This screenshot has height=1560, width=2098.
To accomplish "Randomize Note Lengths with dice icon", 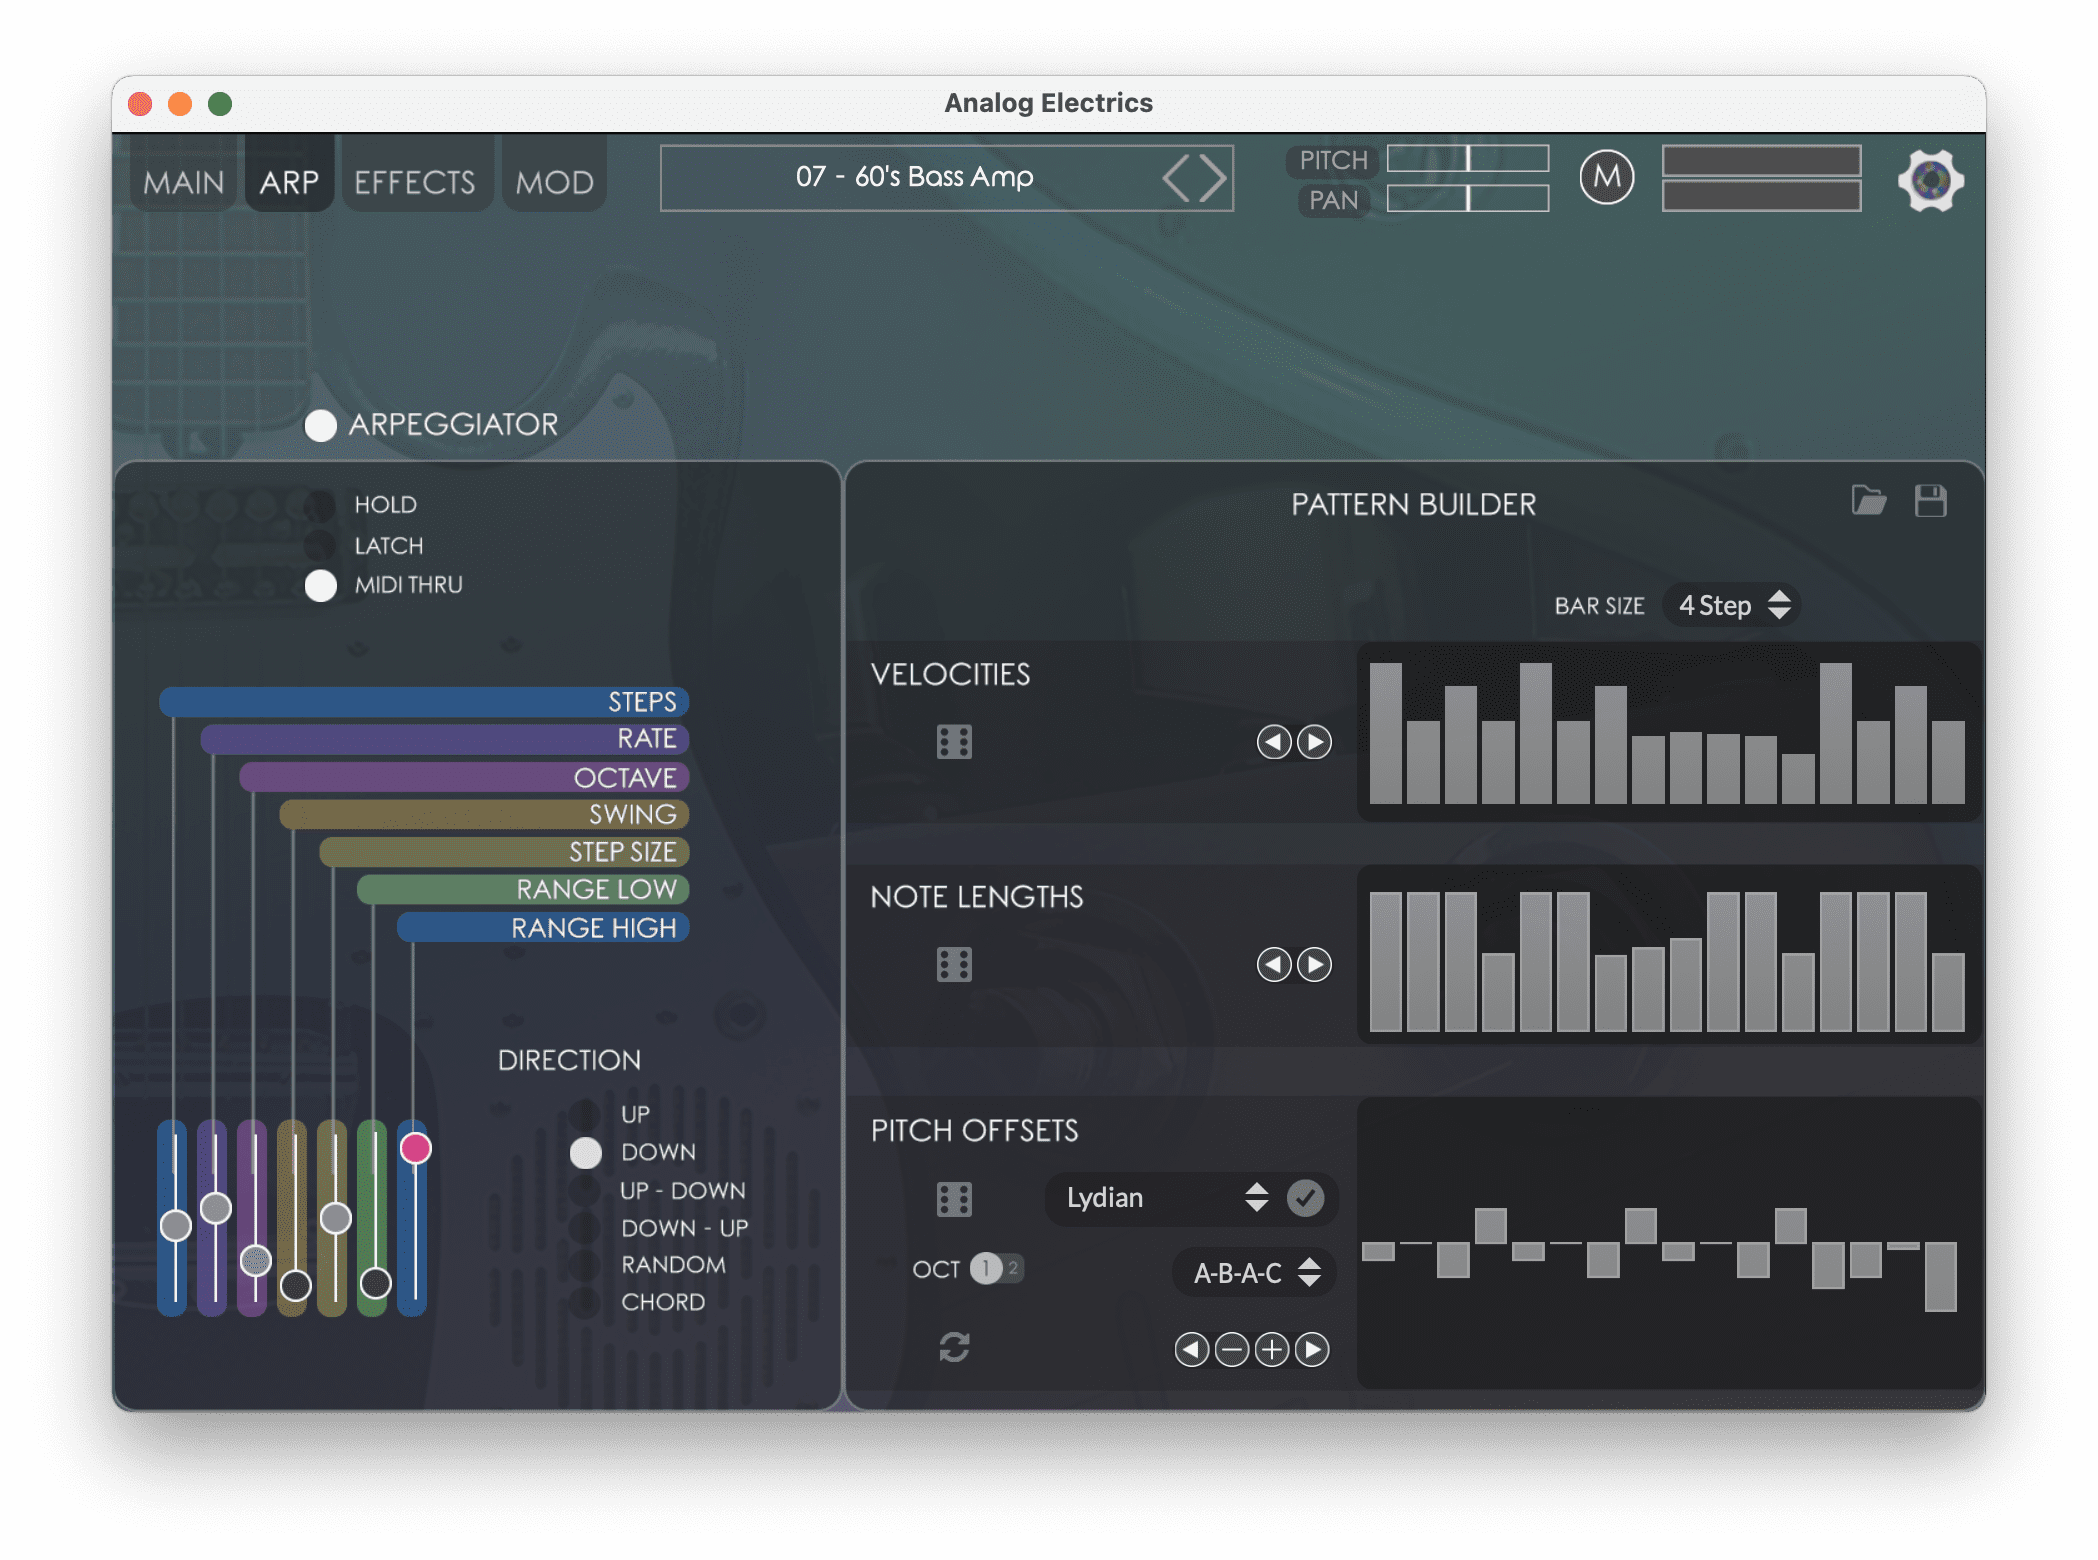I will pos(954,965).
